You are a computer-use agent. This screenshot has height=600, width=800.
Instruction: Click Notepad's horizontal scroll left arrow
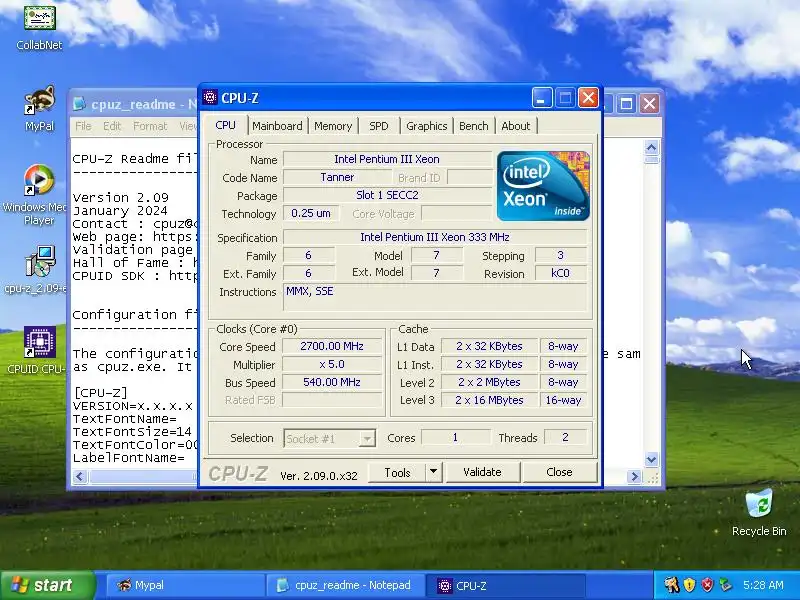pos(80,477)
